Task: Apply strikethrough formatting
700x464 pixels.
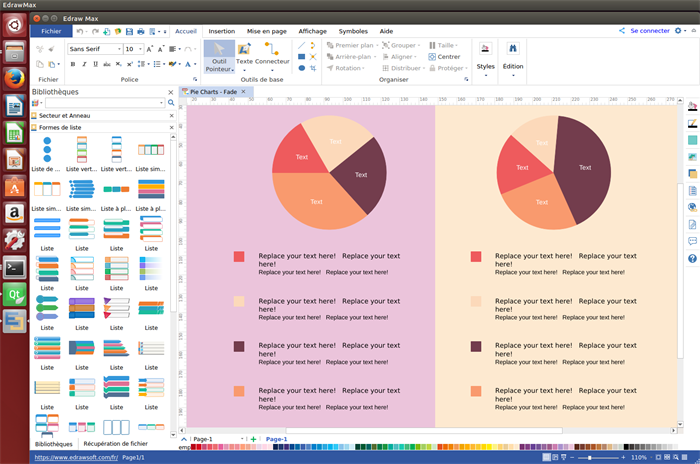Action: (x=107, y=64)
